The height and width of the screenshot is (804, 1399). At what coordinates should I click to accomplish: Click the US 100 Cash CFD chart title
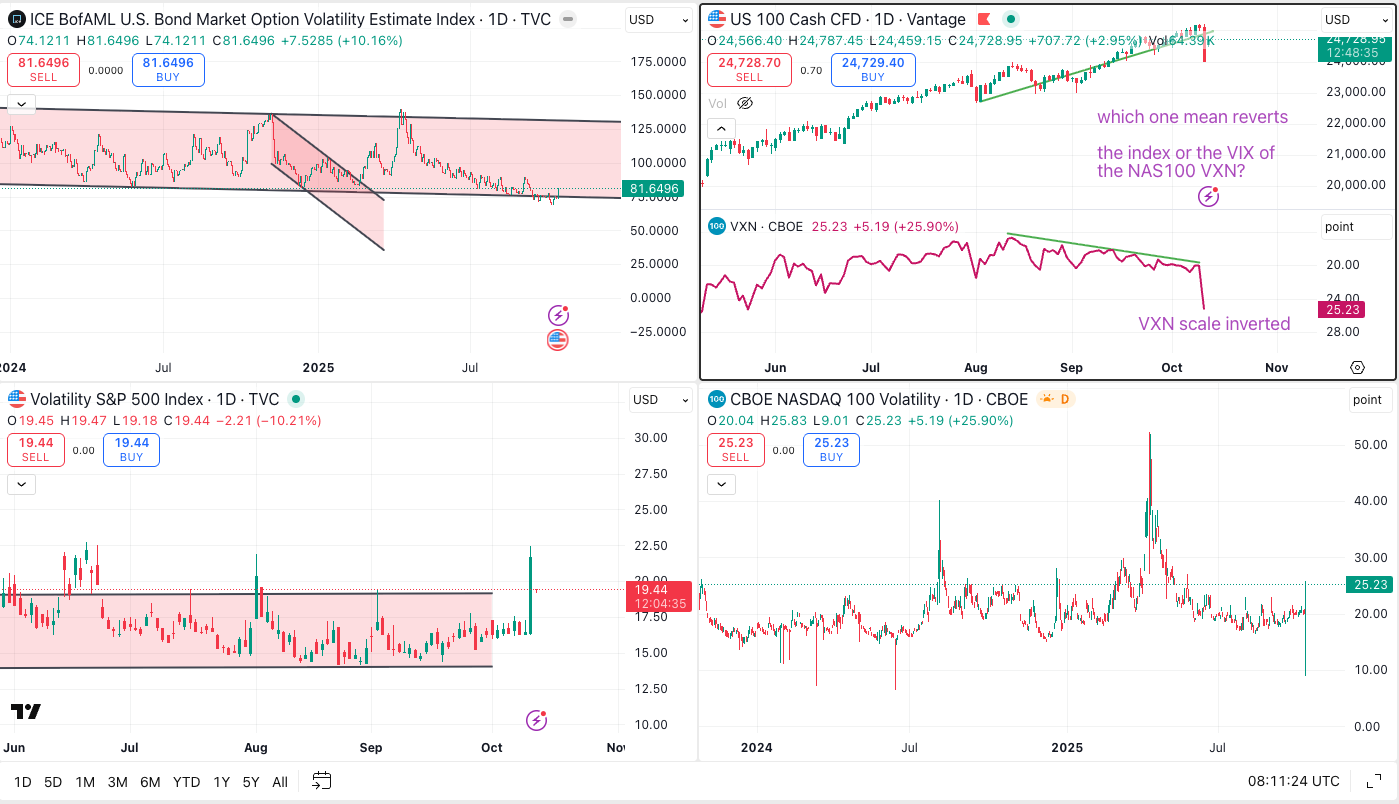(x=848, y=19)
